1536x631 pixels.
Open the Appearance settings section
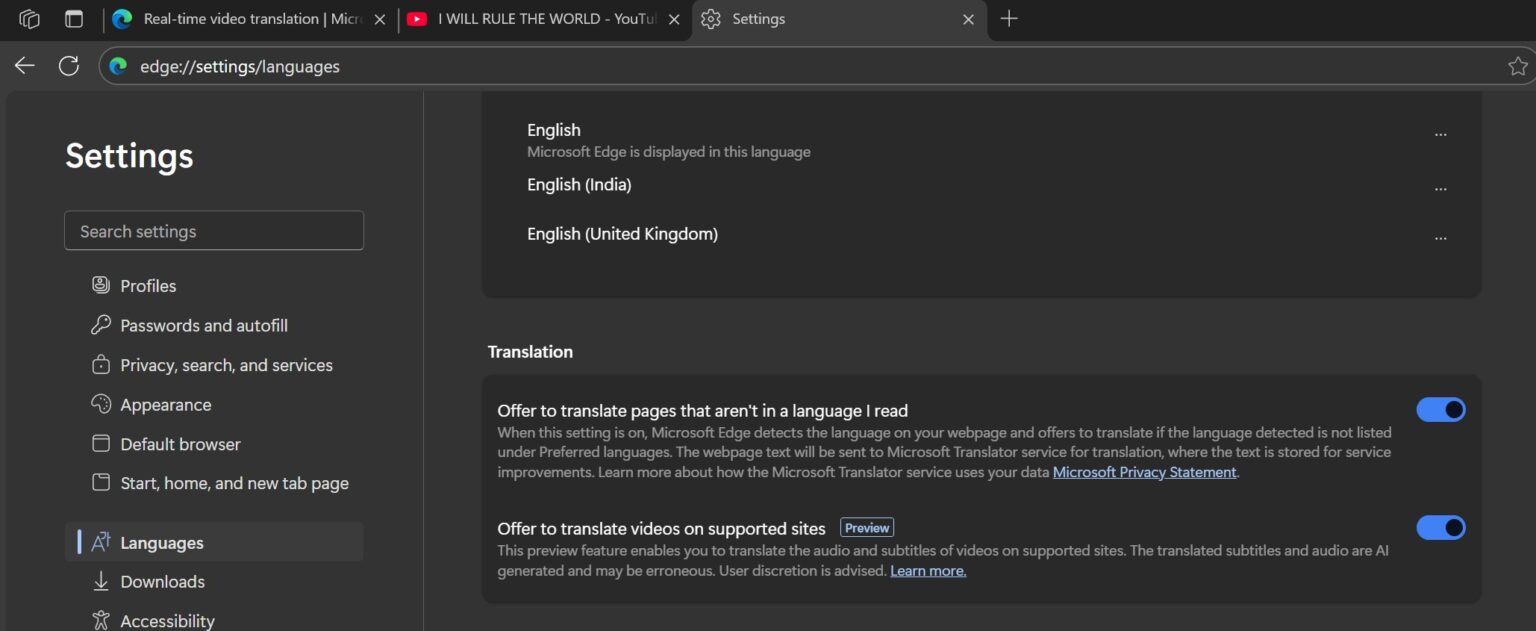point(166,404)
